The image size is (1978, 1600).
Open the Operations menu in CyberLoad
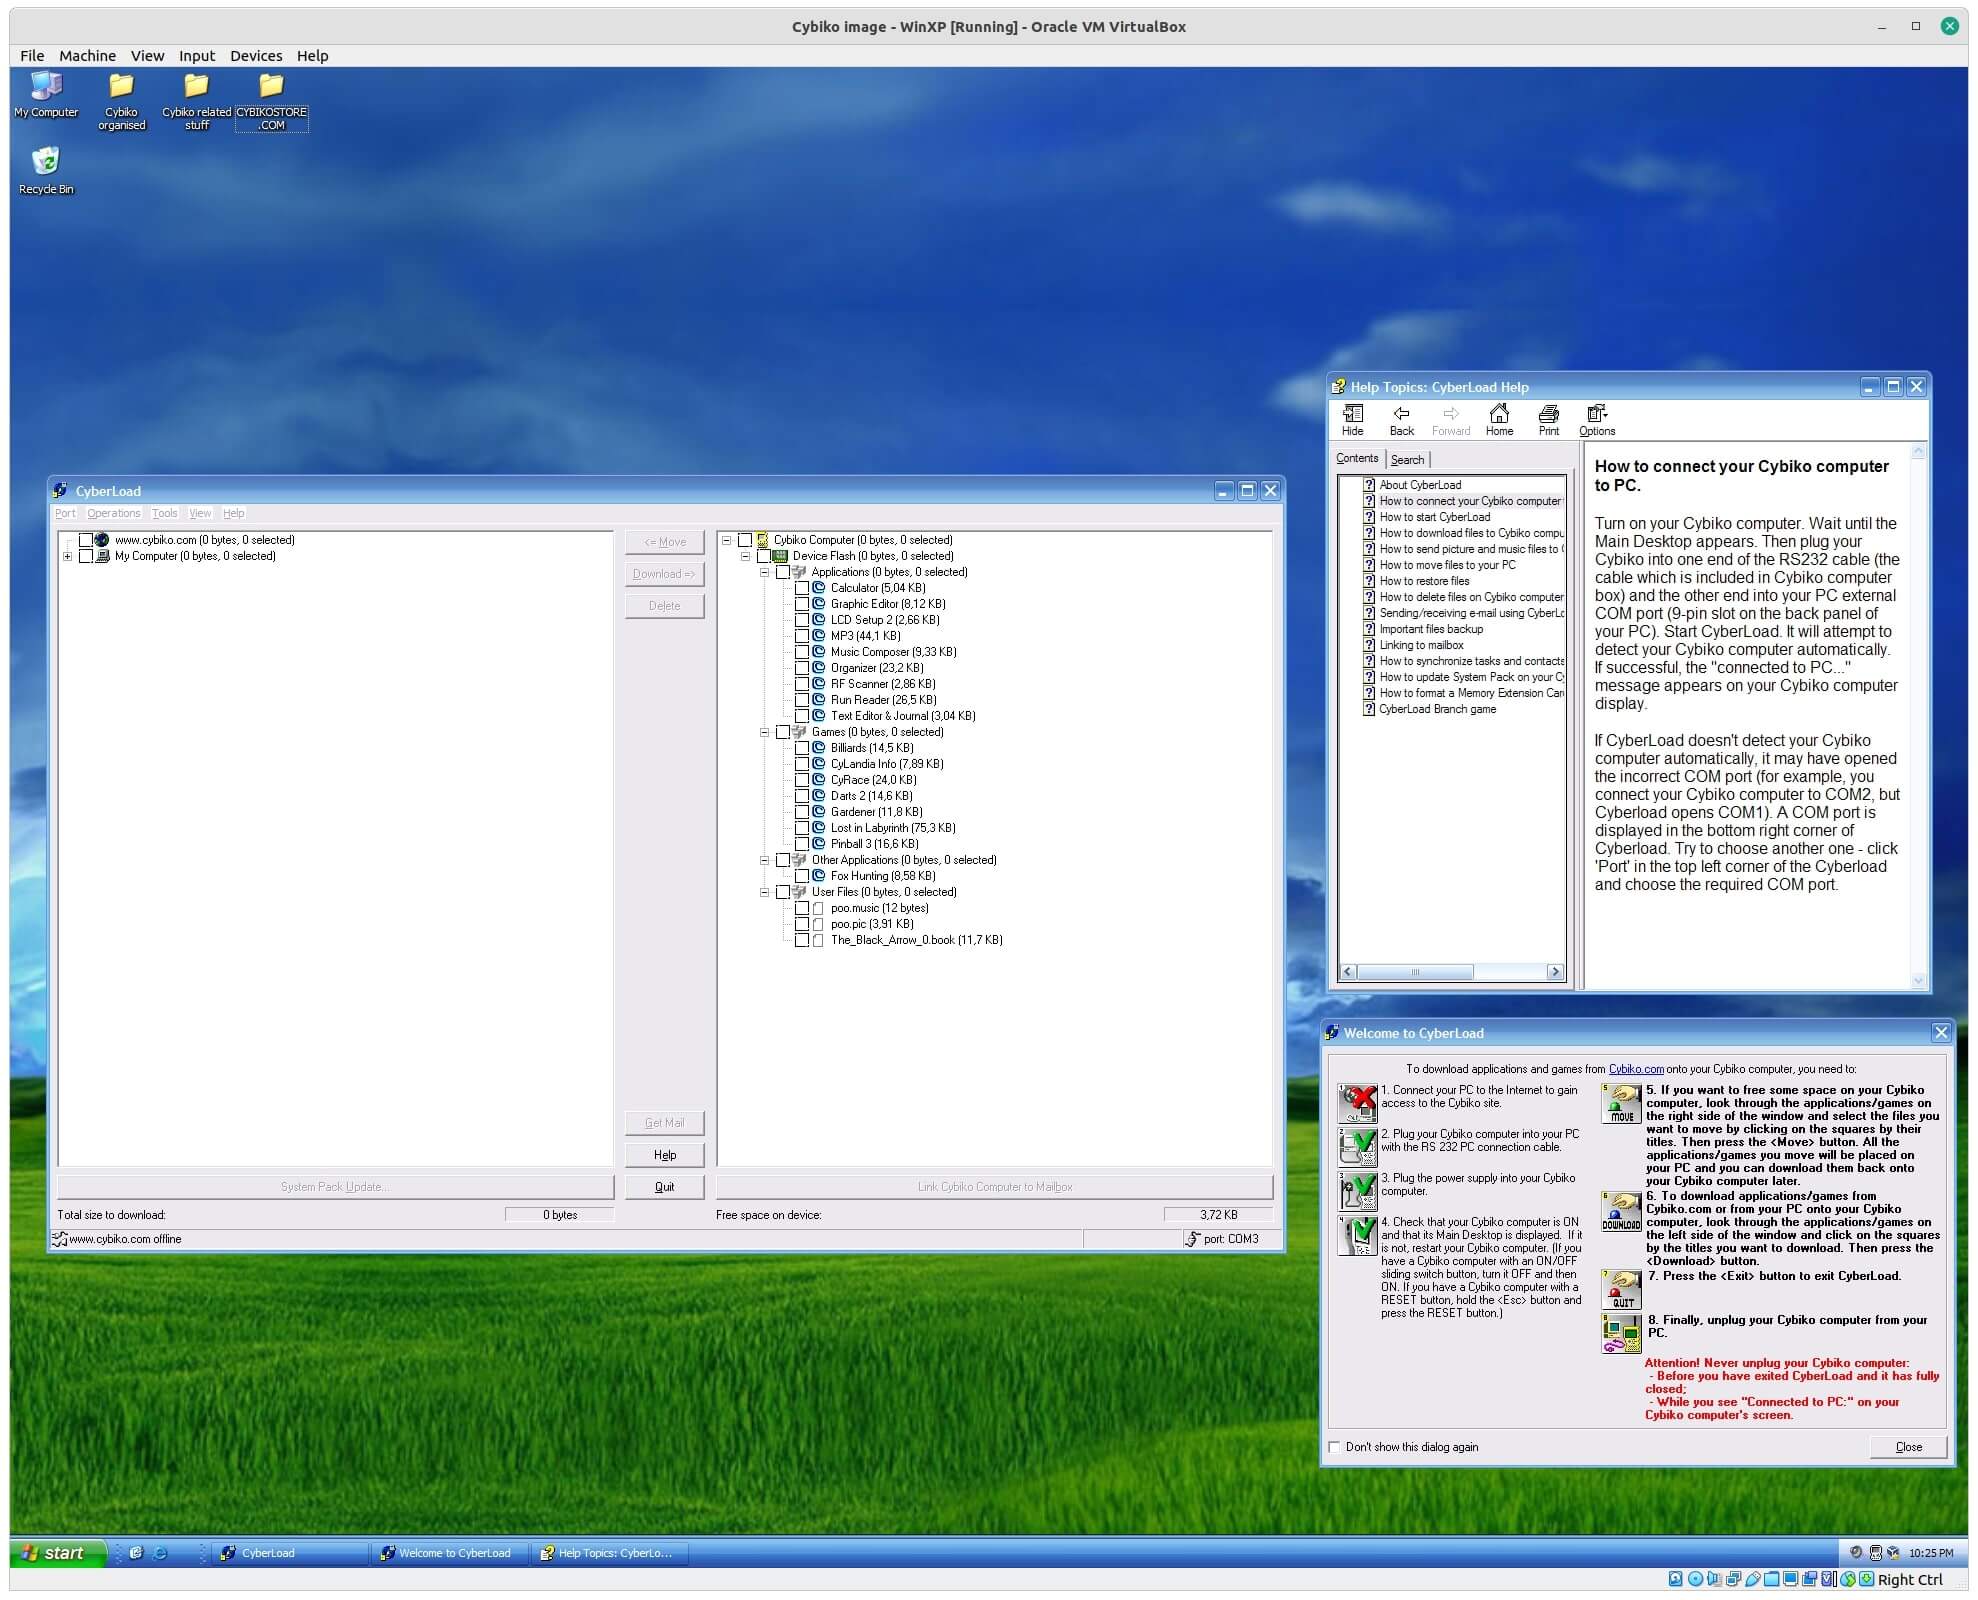coord(113,513)
